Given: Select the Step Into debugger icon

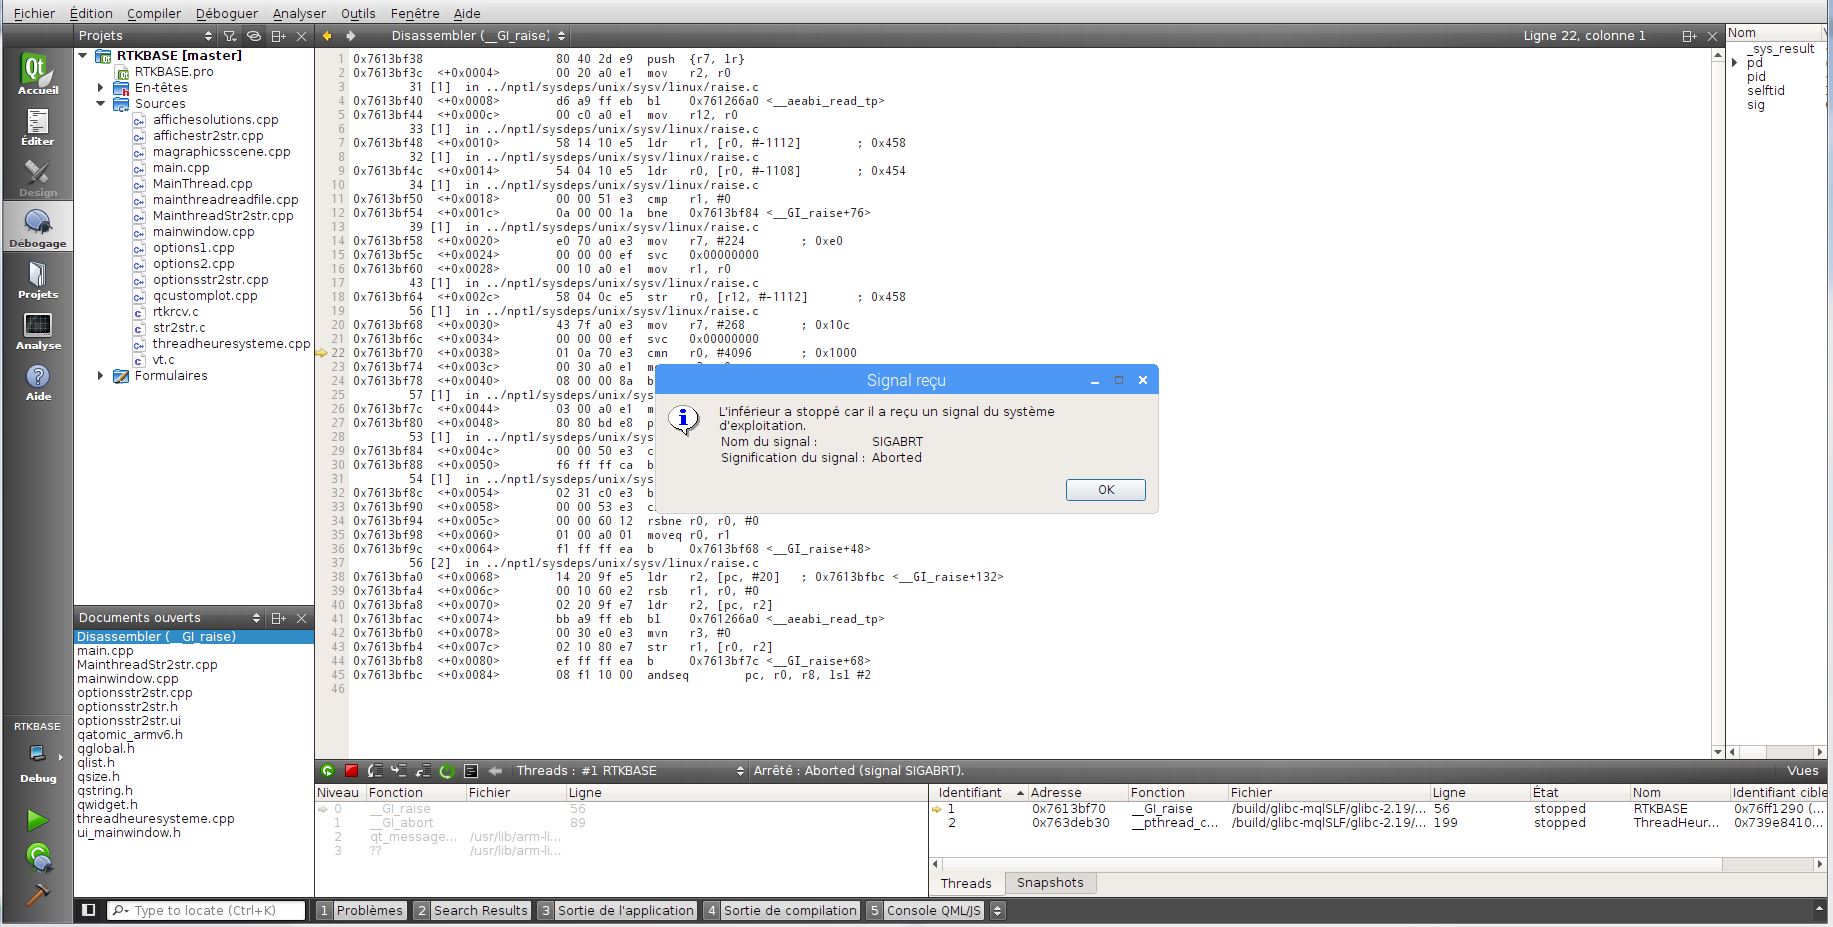Looking at the screenshot, I should (398, 770).
